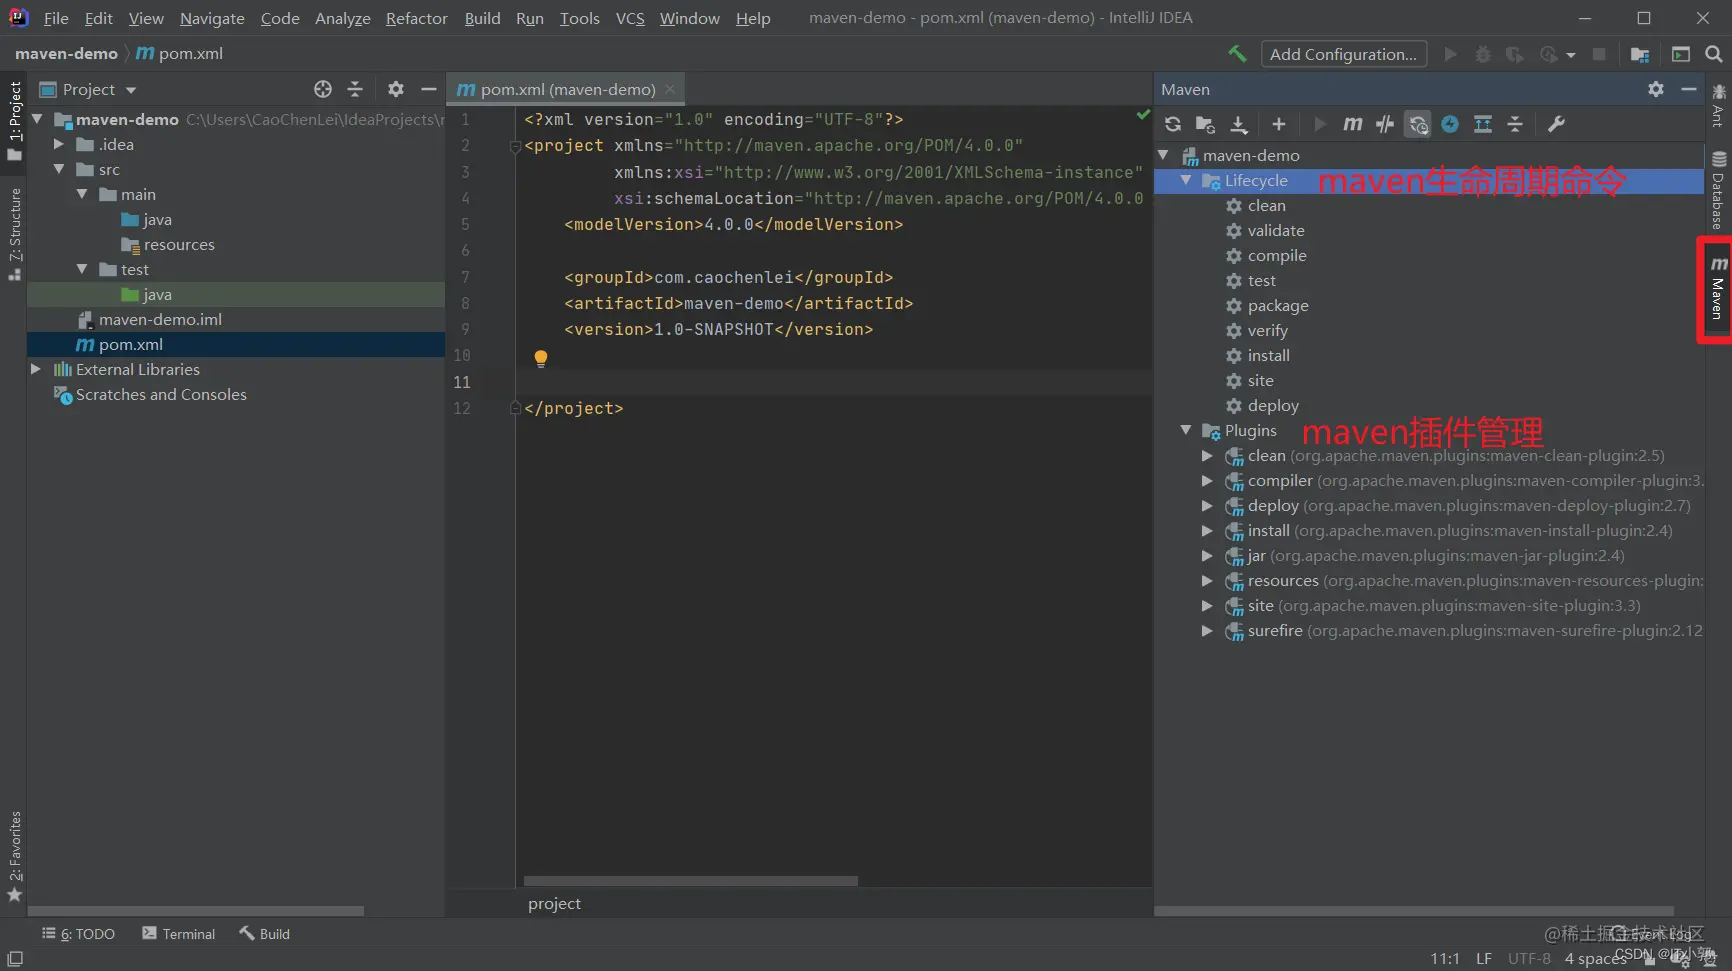Expand External Libraries node
This screenshot has width=1732, height=971.
(36, 369)
